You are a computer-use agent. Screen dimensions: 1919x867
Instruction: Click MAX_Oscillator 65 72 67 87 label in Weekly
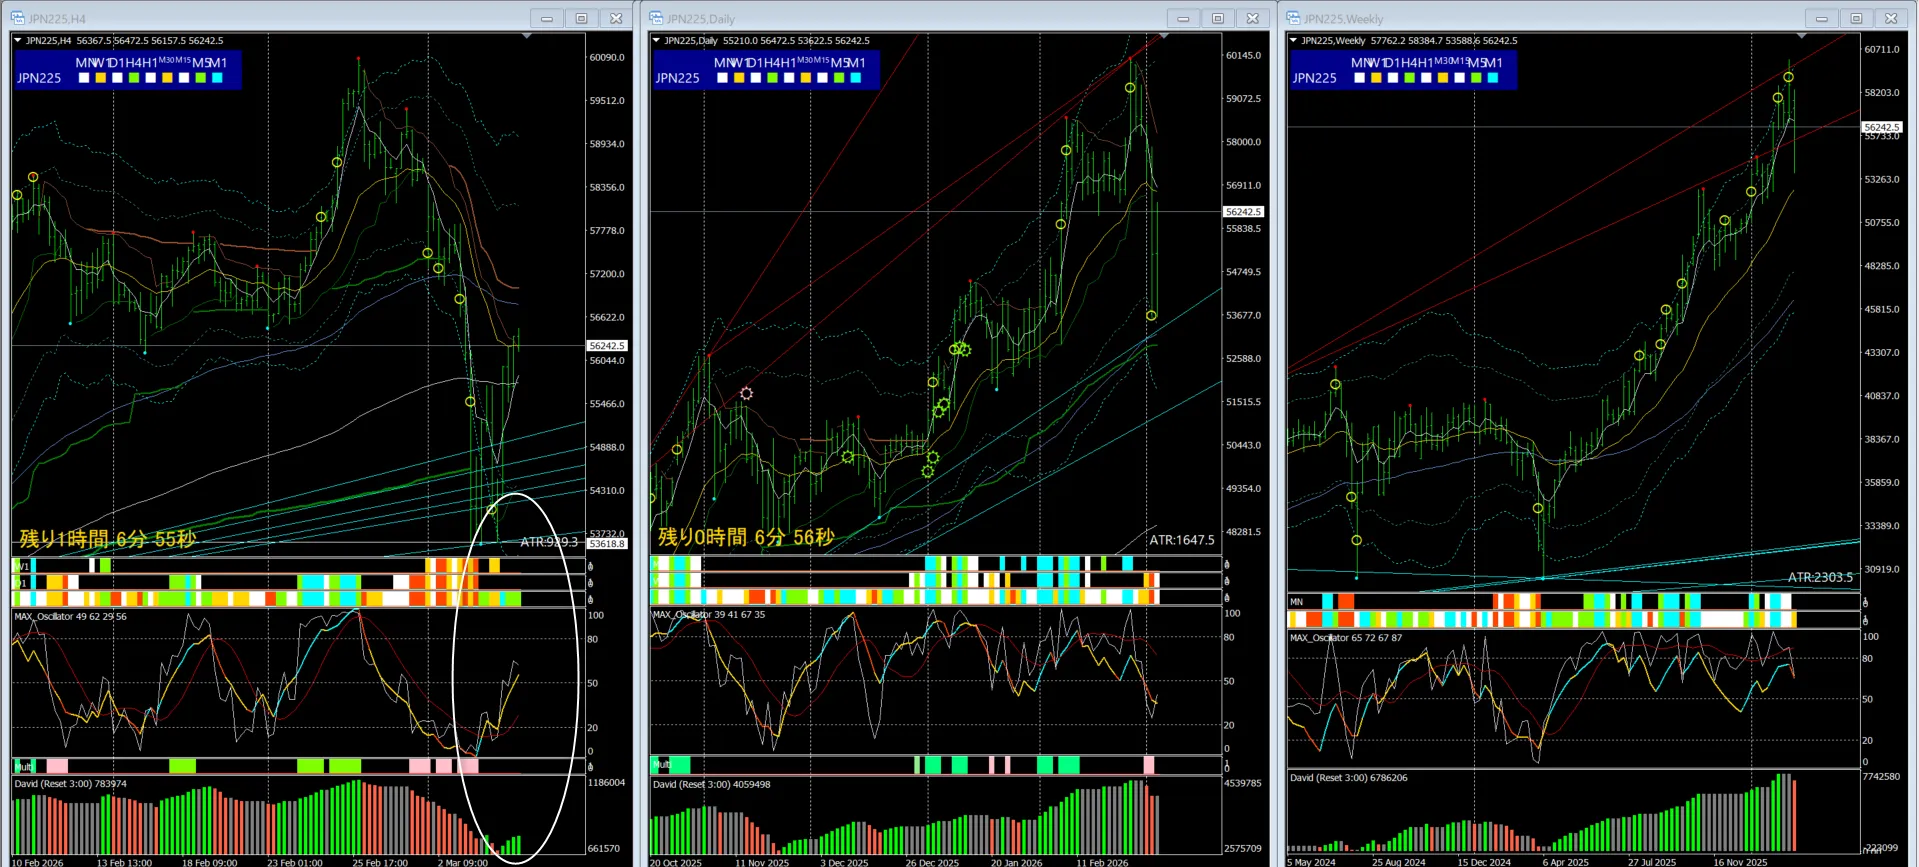pyautogui.click(x=1346, y=638)
